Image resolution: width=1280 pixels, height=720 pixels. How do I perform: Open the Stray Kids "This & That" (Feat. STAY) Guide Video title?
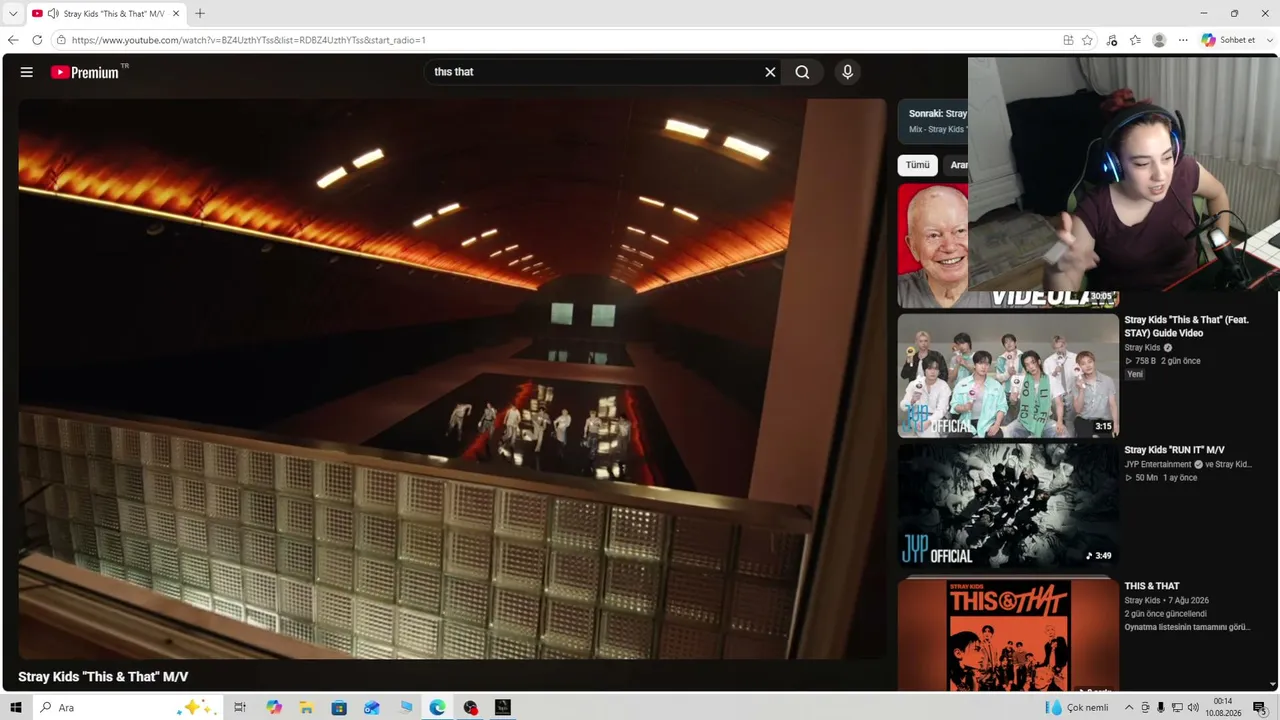1187,326
